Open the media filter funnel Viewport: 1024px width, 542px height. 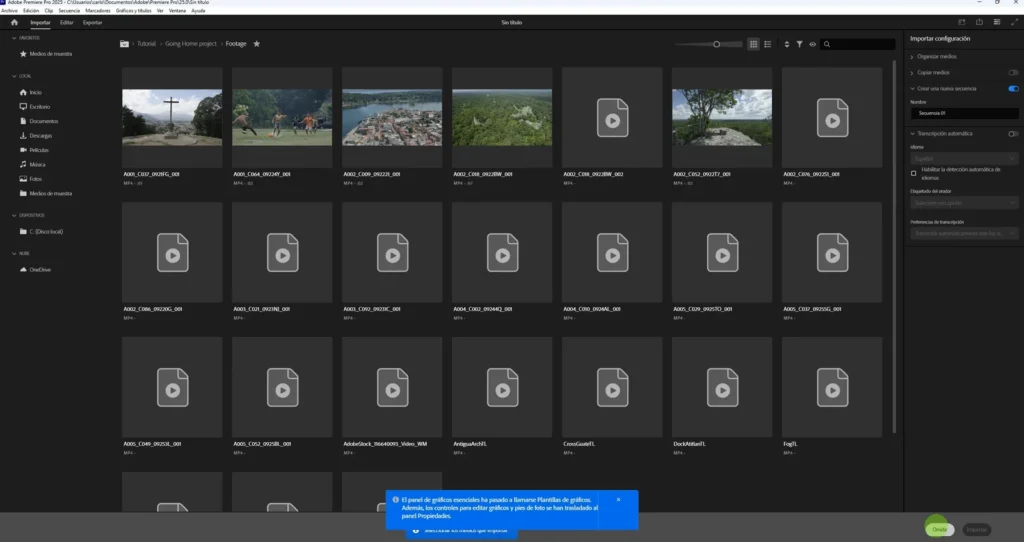799,44
